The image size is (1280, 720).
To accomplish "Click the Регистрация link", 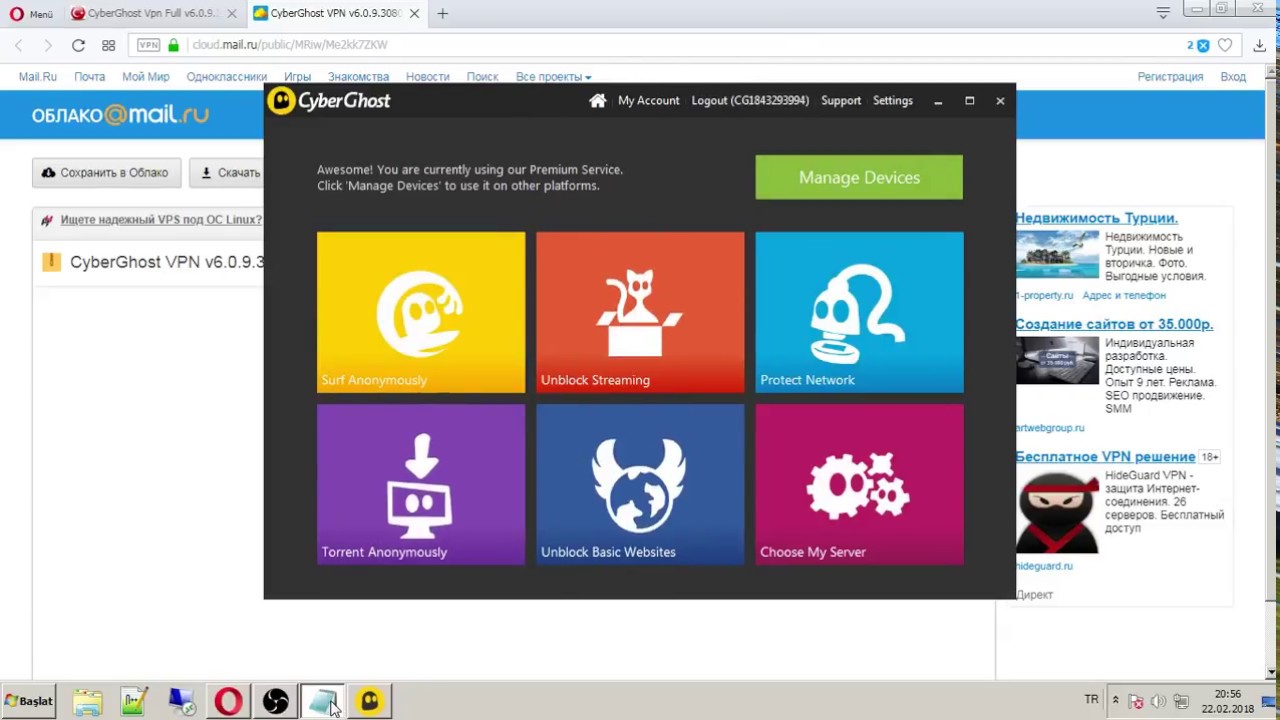I will (x=1170, y=77).
